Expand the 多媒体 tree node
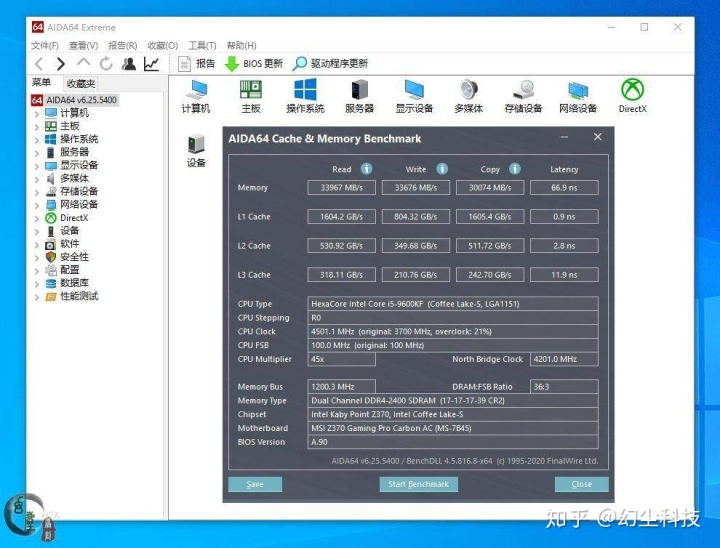The height and width of the screenshot is (548, 720). click(x=37, y=179)
